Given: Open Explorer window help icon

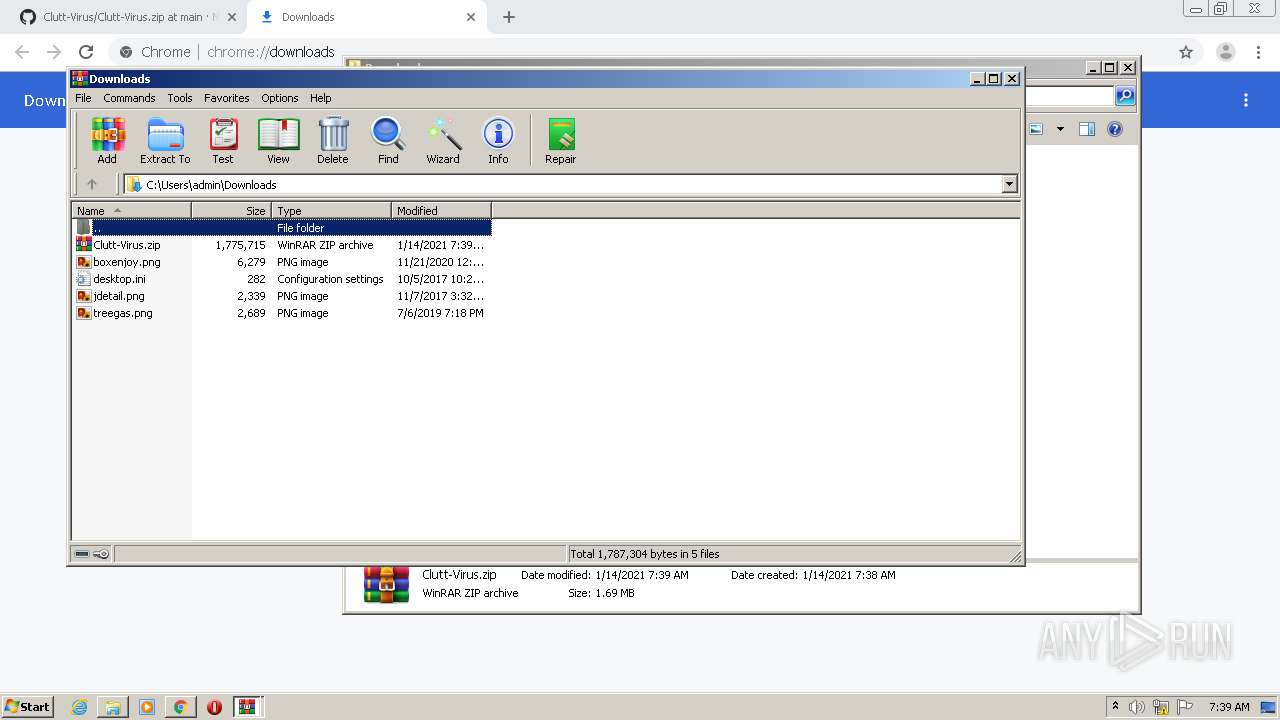Looking at the screenshot, I should click(1115, 129).
